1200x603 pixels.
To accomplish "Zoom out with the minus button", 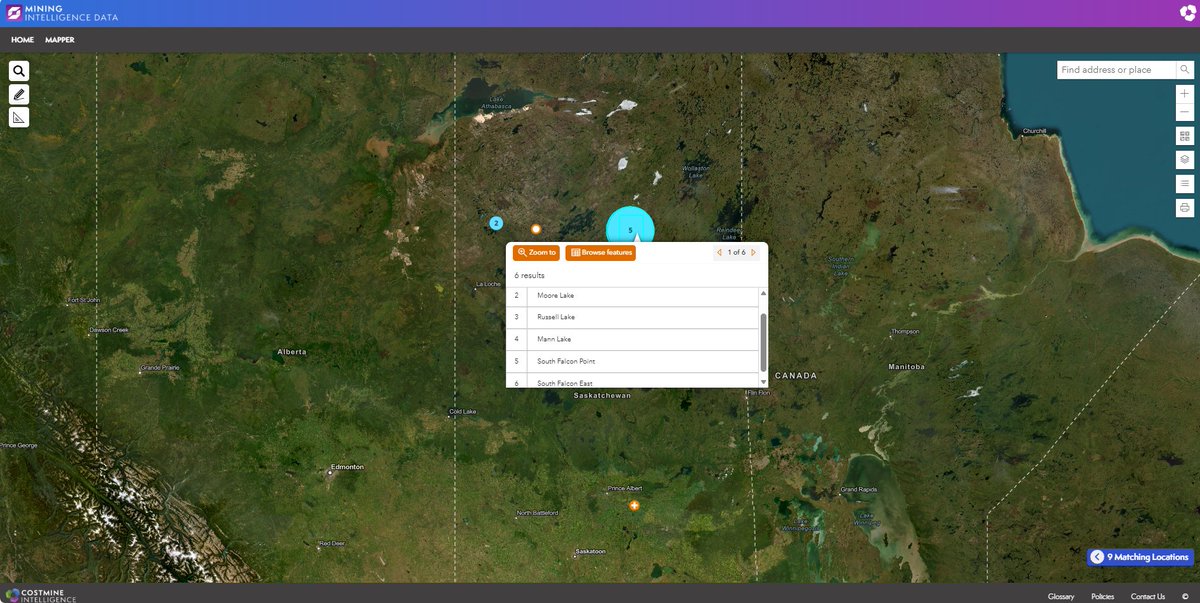I will [1185, 112].
